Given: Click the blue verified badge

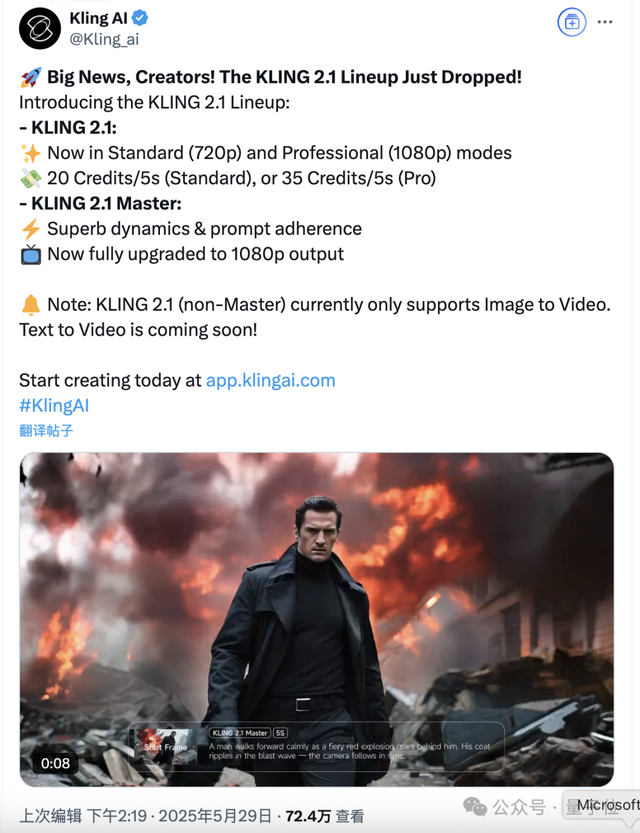Looking at the screenshot, I should point(142,18).
